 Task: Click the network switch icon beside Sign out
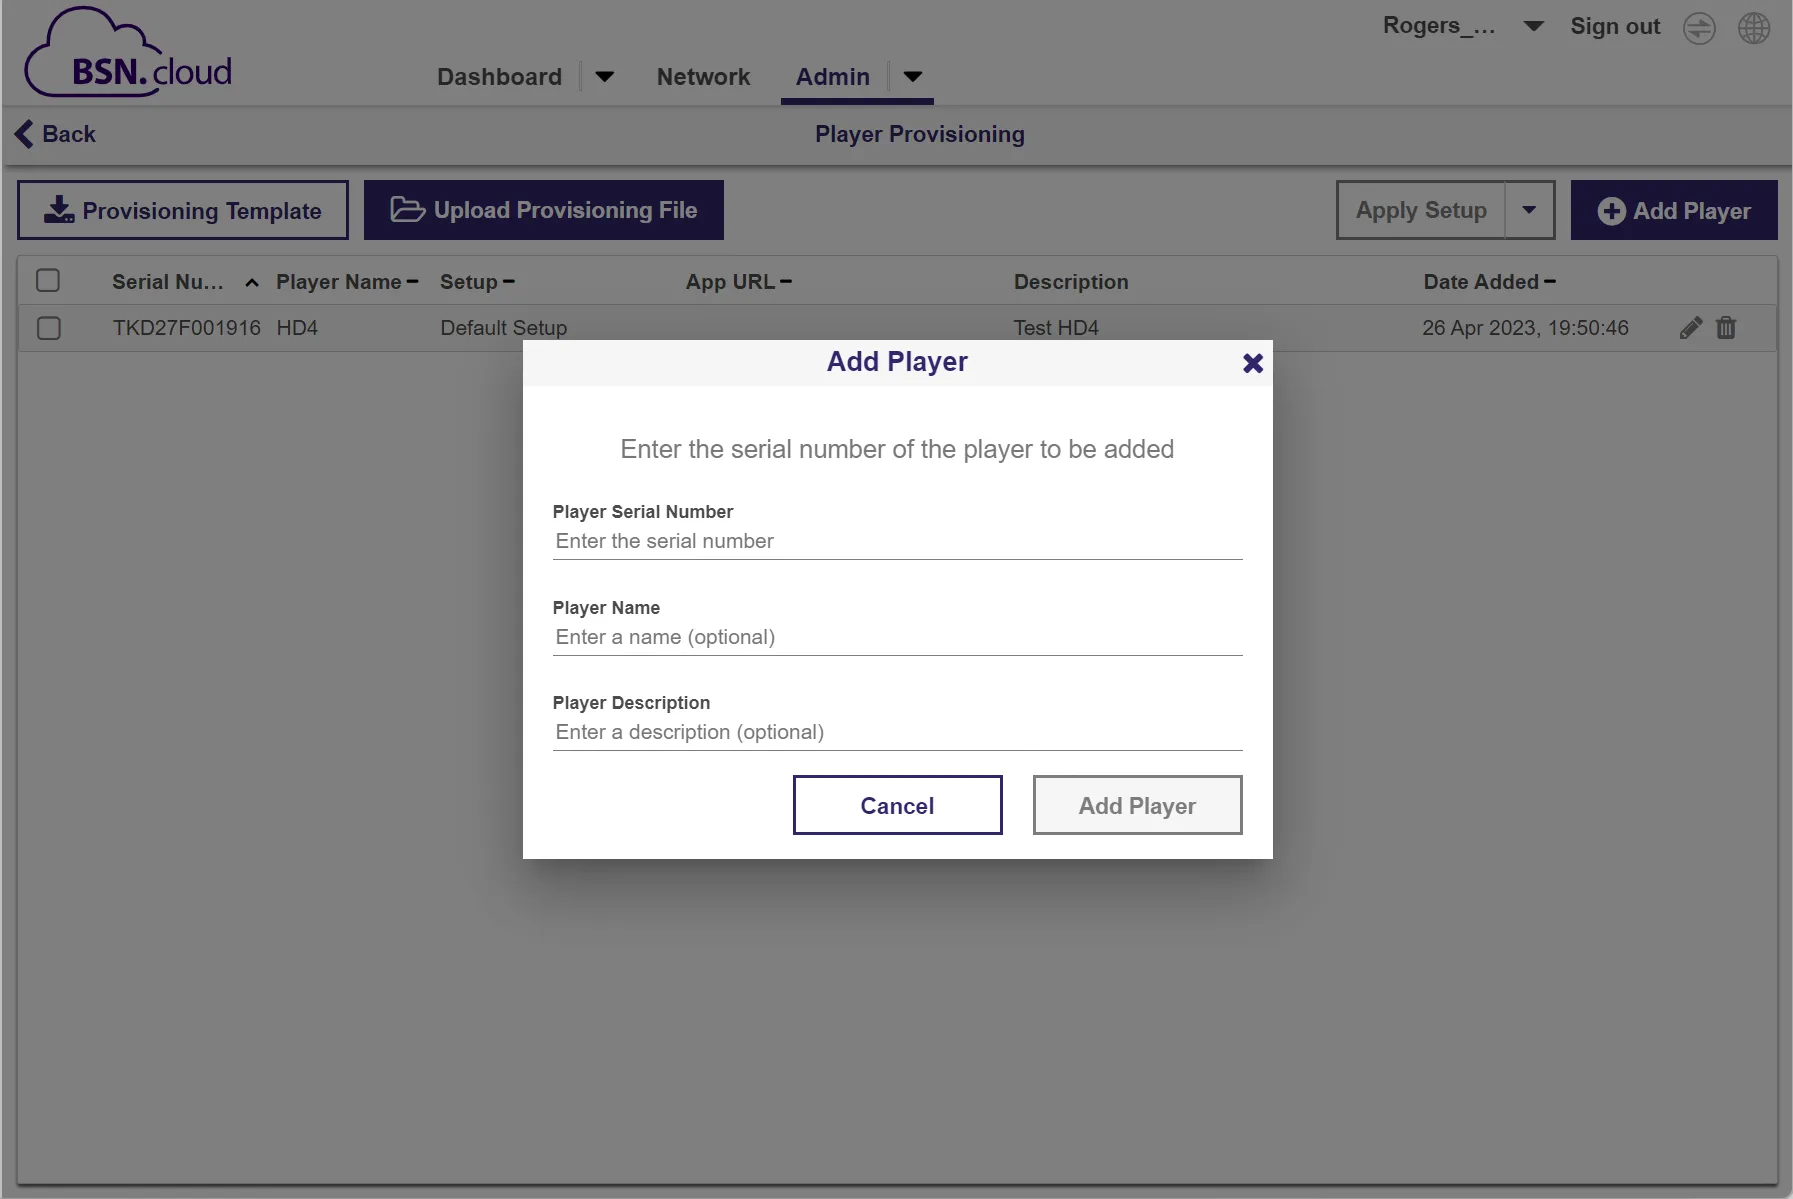(1699, 28)
